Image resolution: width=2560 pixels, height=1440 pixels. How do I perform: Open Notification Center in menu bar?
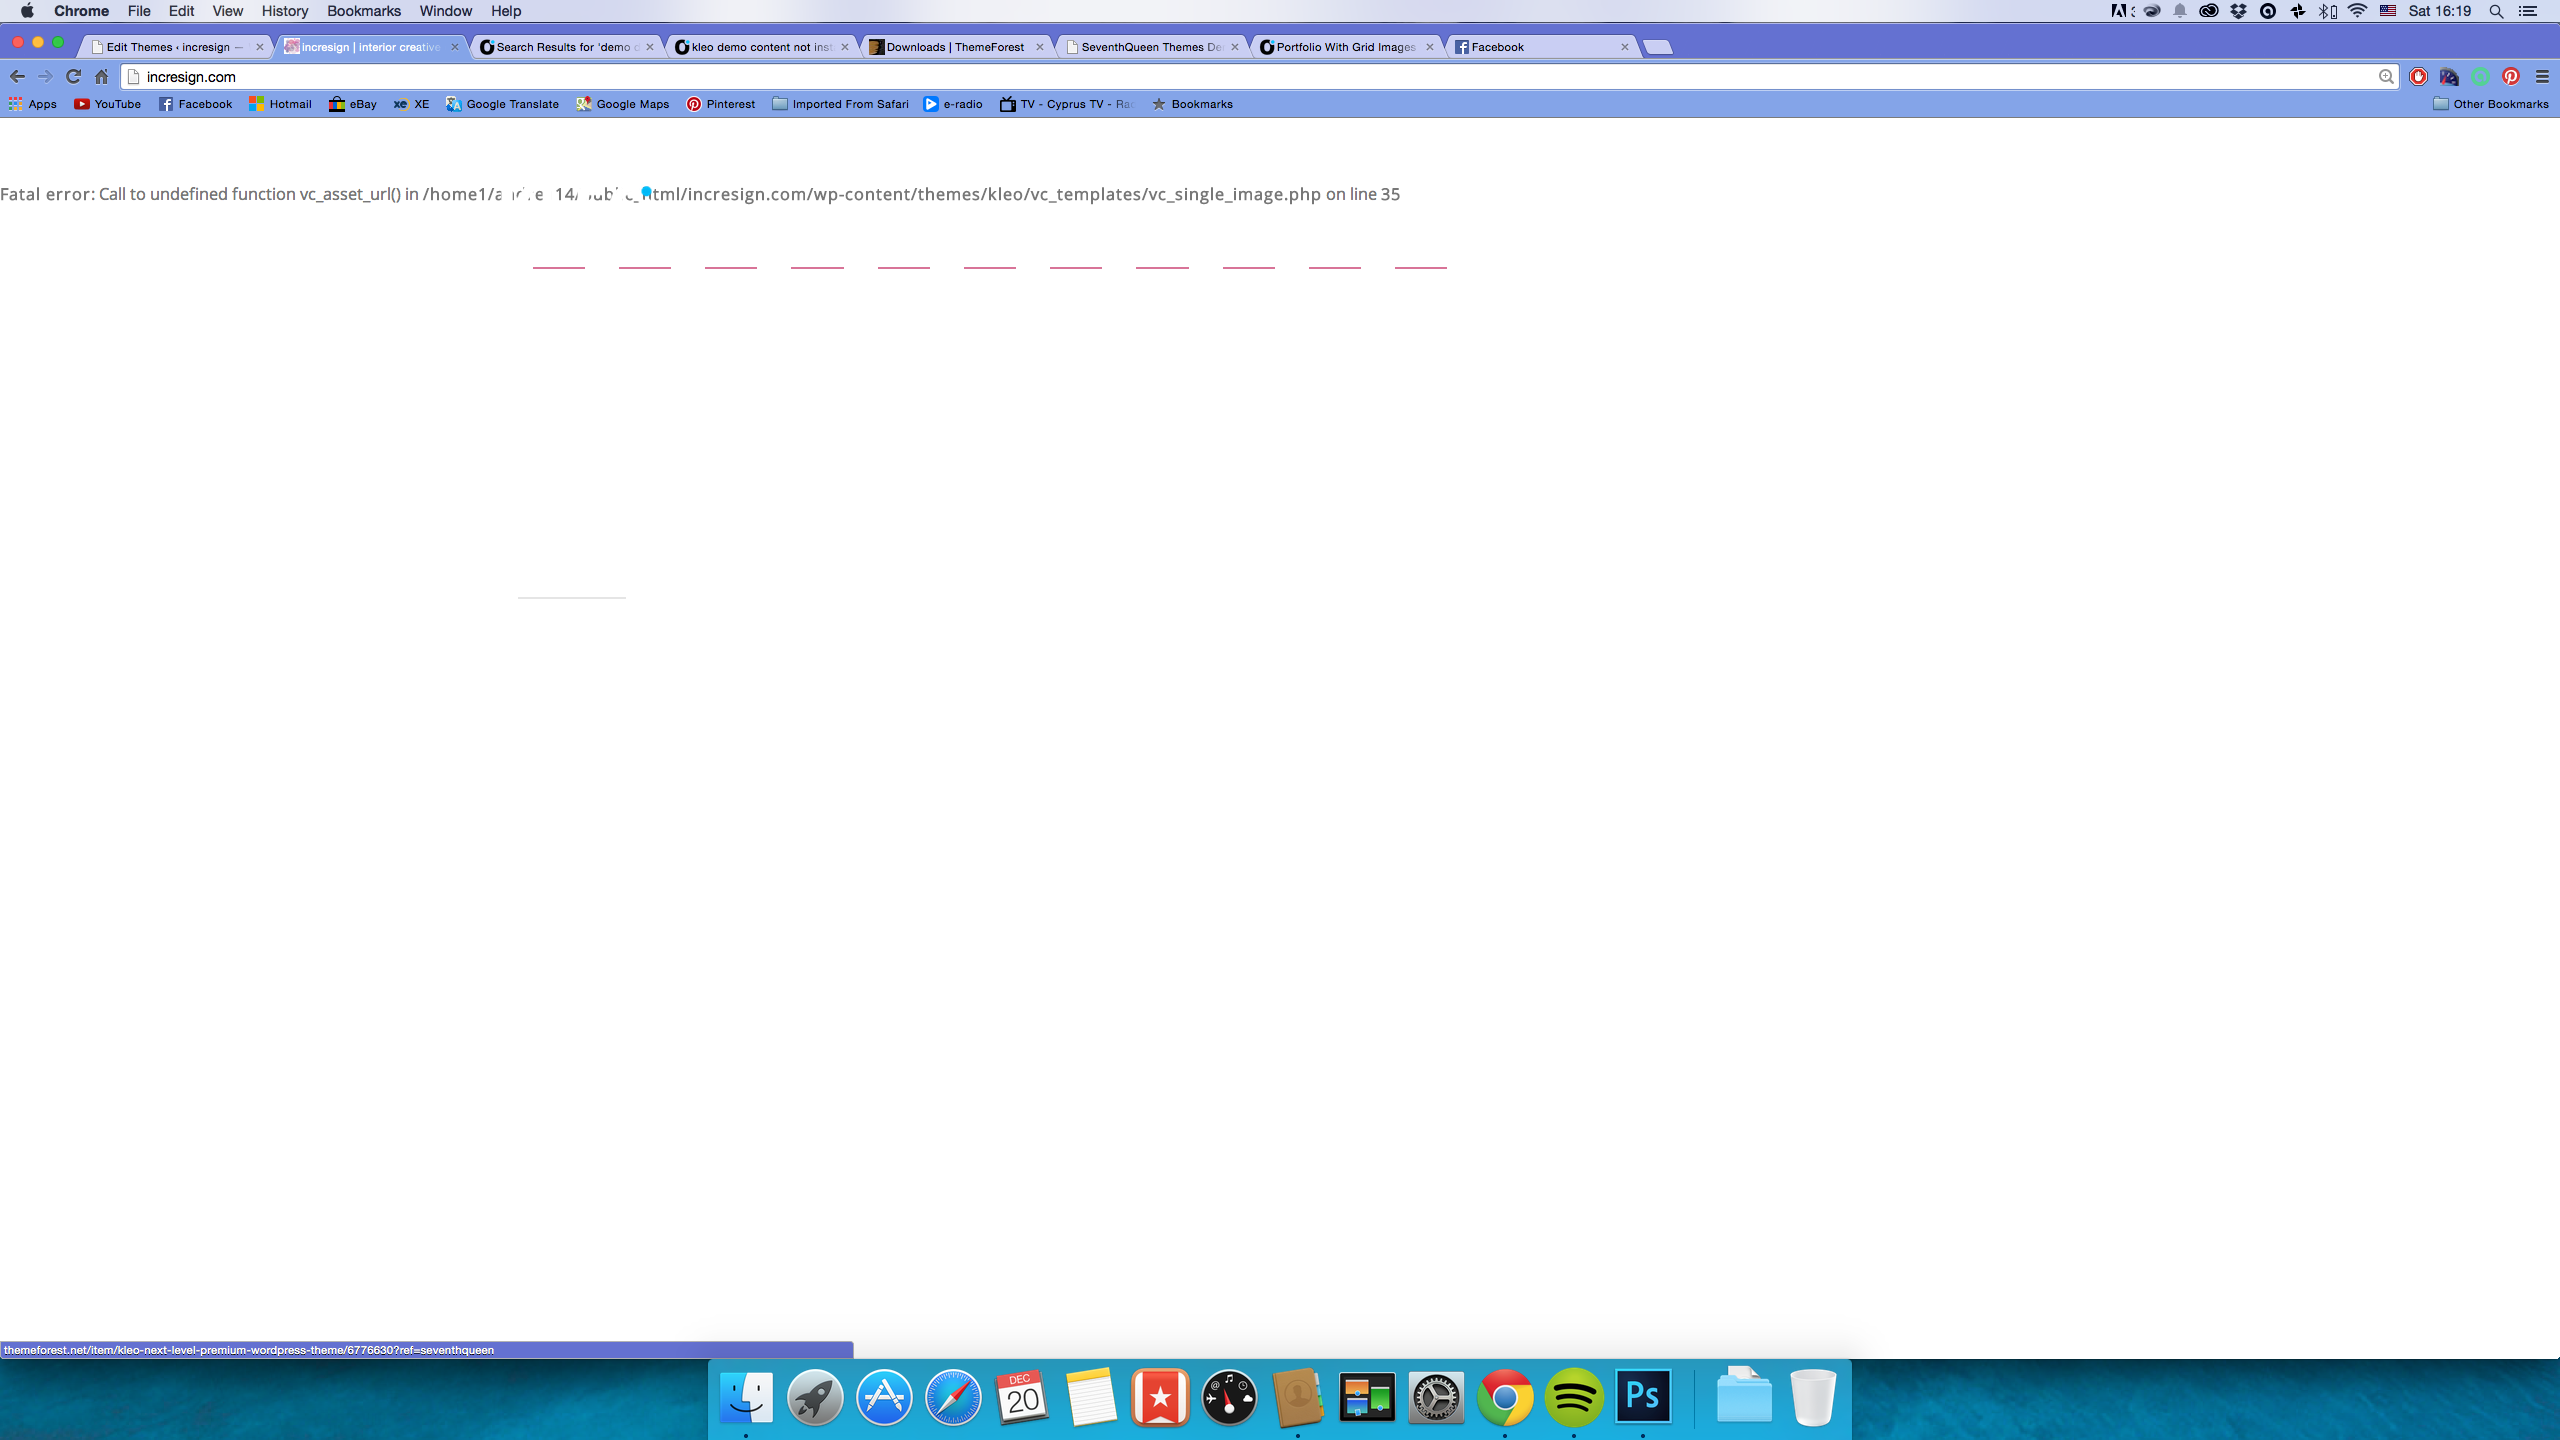[2527, 11]
